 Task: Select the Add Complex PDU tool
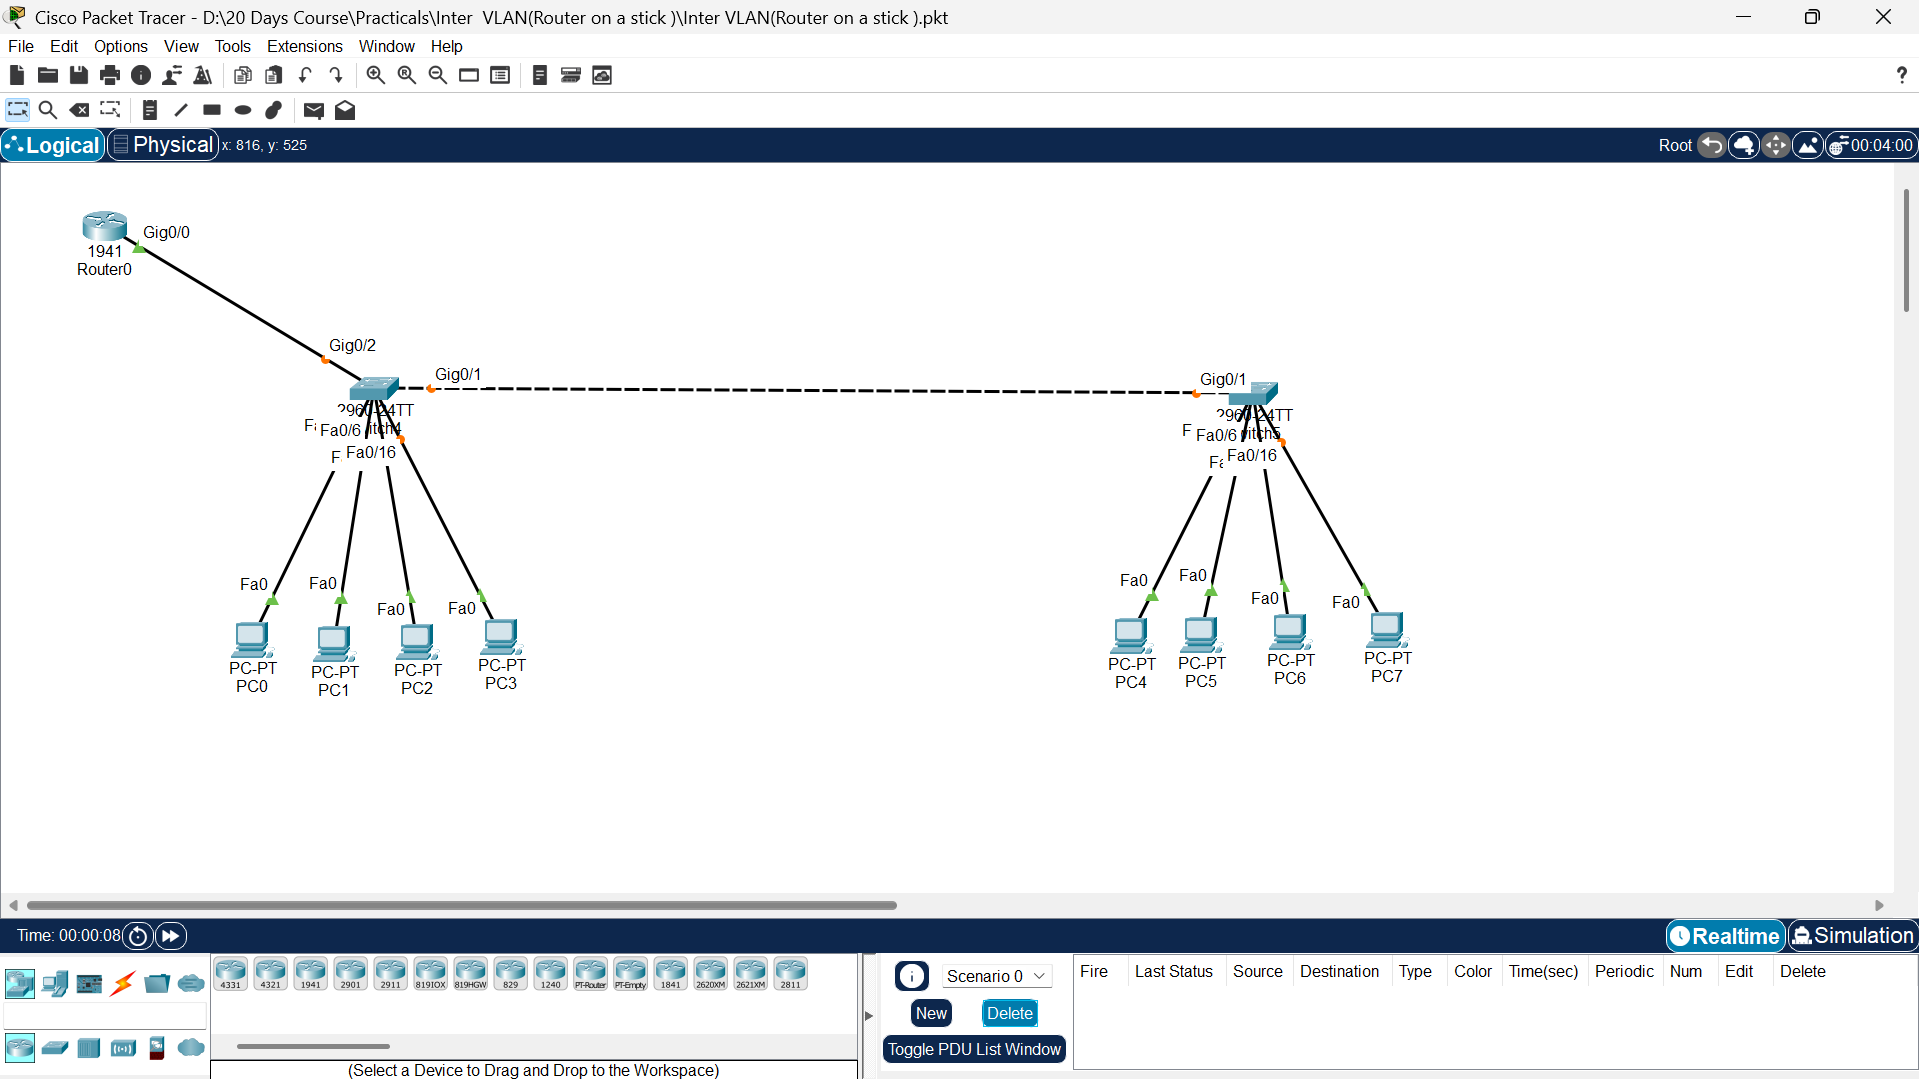[345, 110]
